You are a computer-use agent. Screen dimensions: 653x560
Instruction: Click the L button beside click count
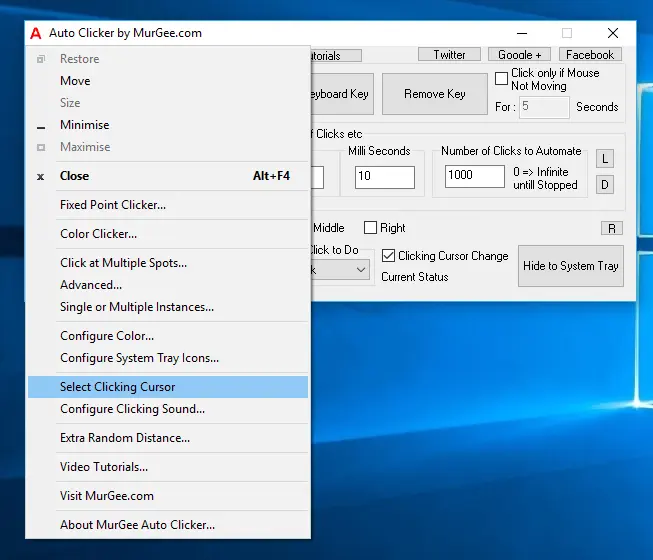pos(605,159)
